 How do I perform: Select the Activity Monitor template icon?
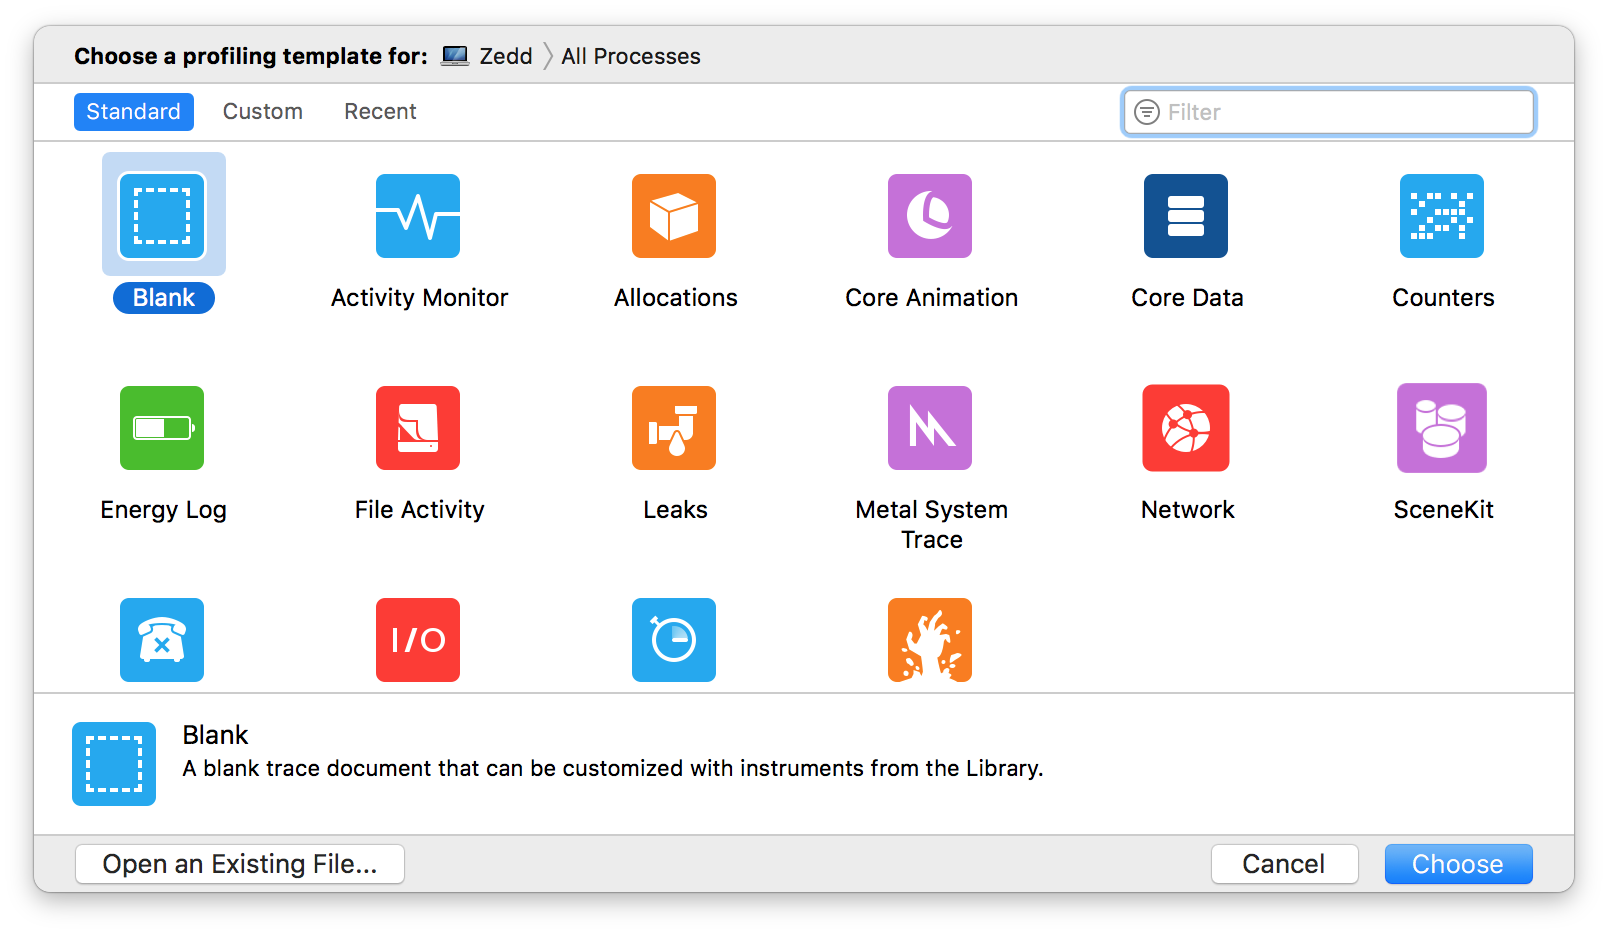click(418, 216)
